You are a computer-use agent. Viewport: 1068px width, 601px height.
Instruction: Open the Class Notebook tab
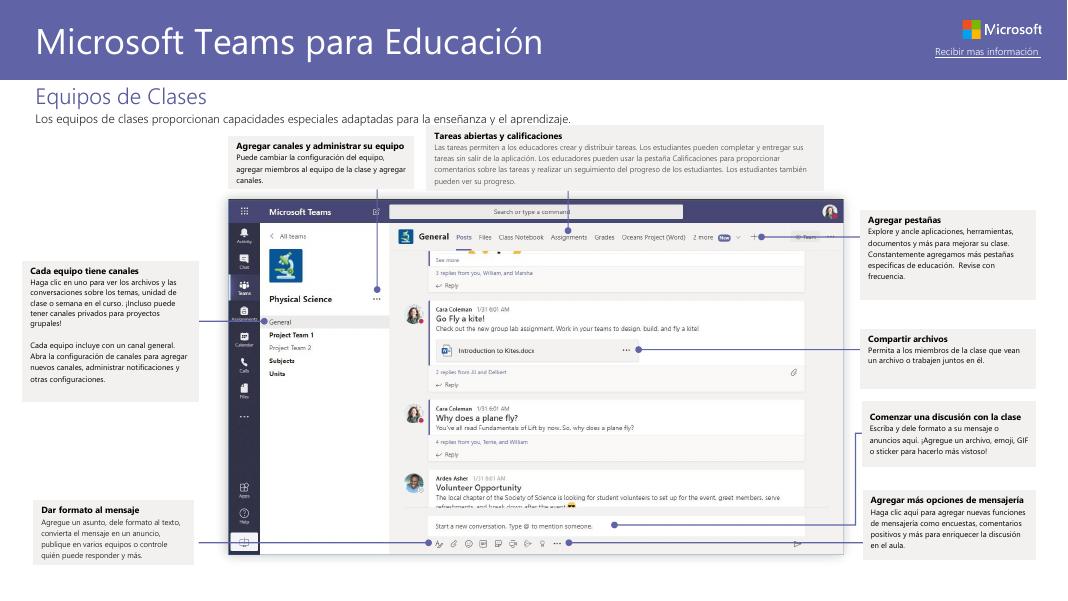tap(521, 237)
